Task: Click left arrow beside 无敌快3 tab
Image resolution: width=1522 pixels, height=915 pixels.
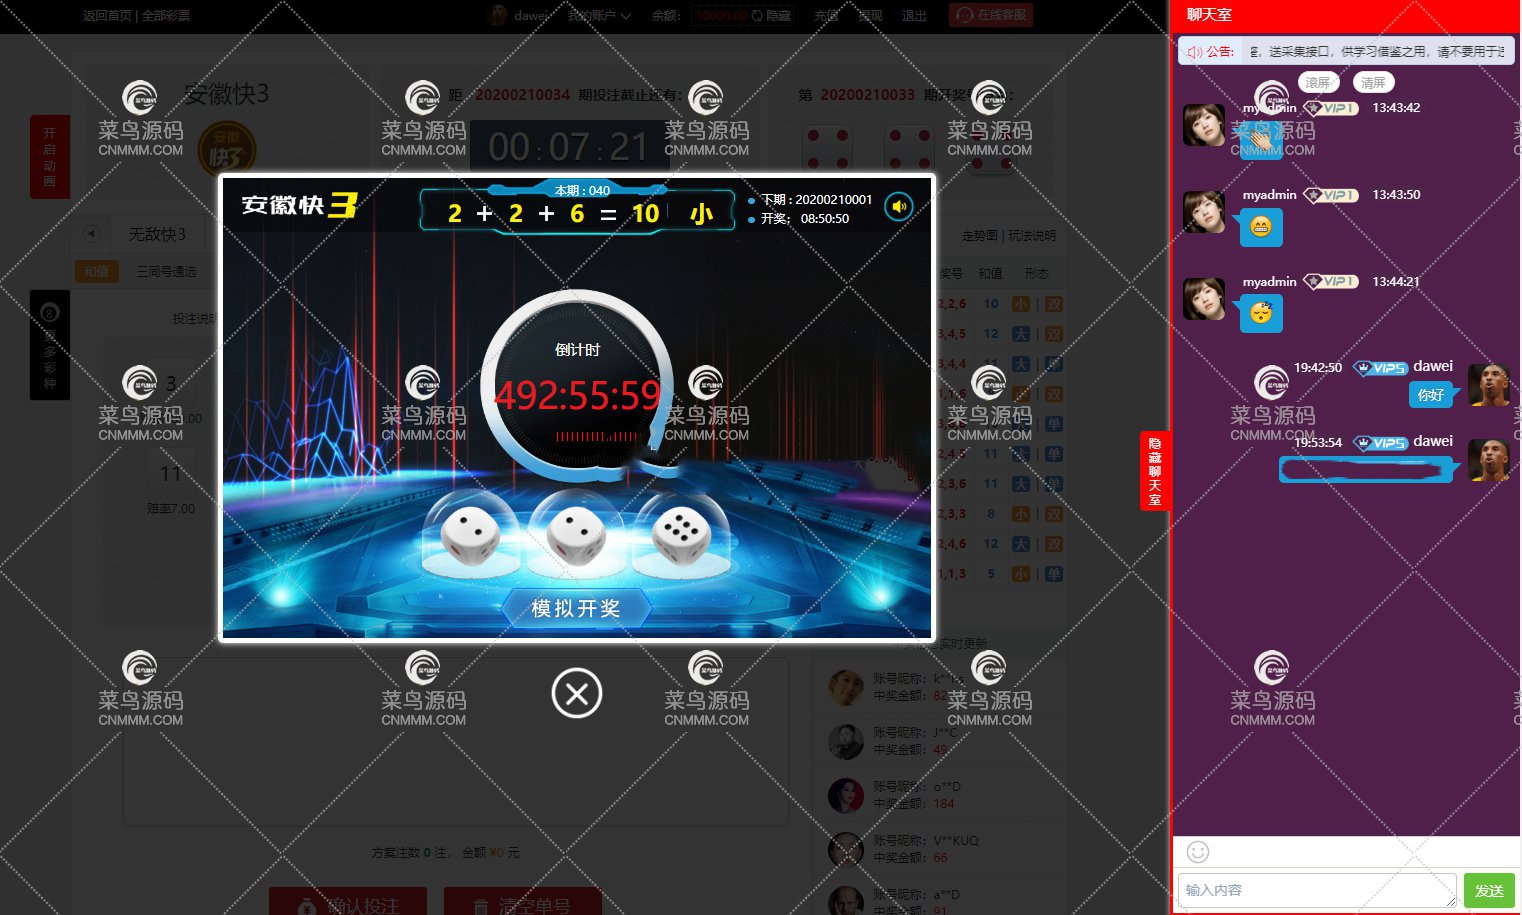Action: (x=91, y=234)
